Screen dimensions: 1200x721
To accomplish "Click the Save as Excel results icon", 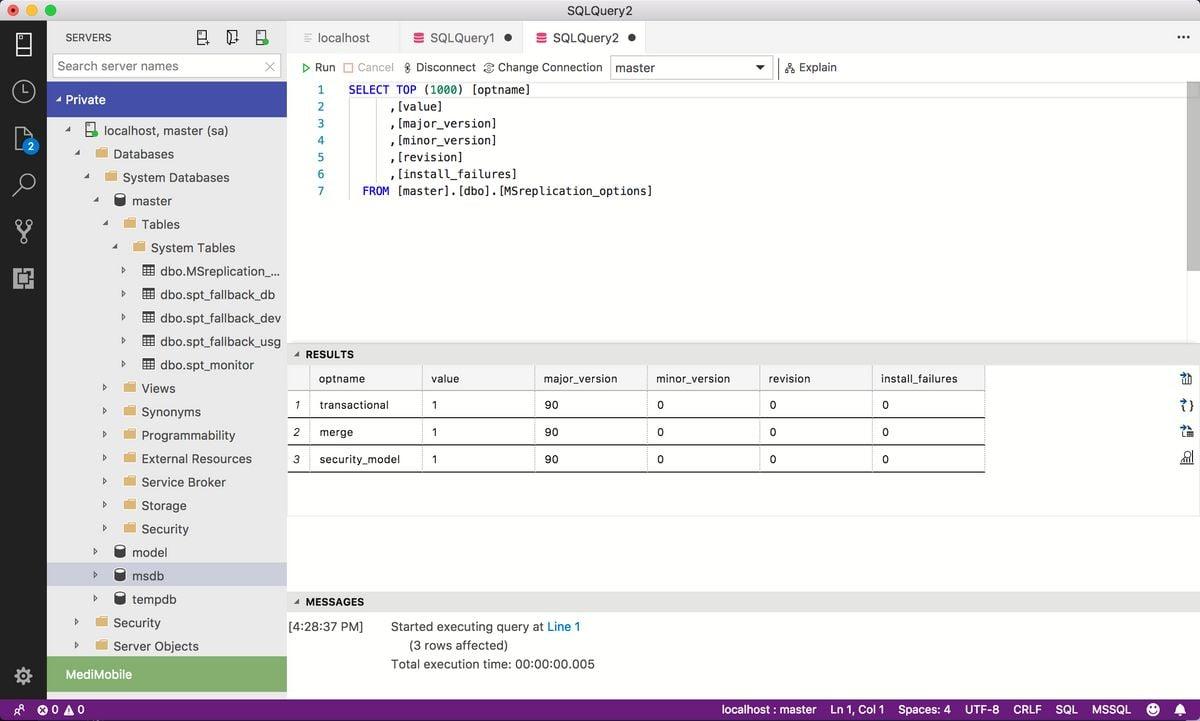I will [x=1186, y=431].
